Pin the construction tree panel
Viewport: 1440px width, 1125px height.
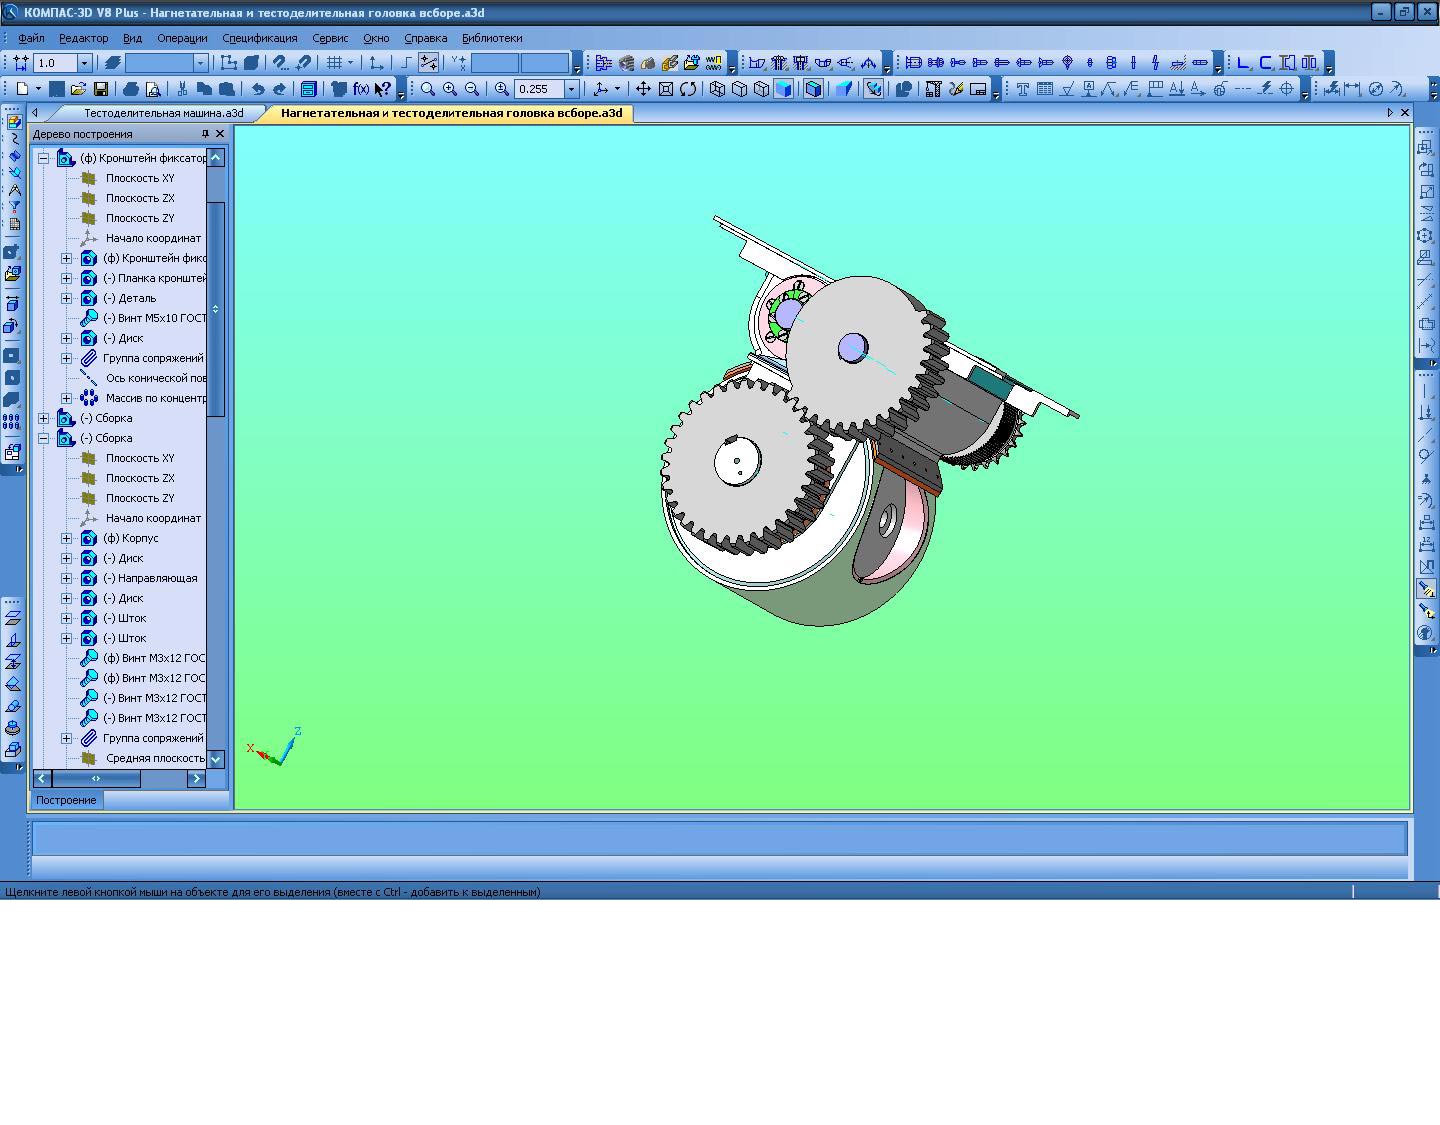coord(205,134)
